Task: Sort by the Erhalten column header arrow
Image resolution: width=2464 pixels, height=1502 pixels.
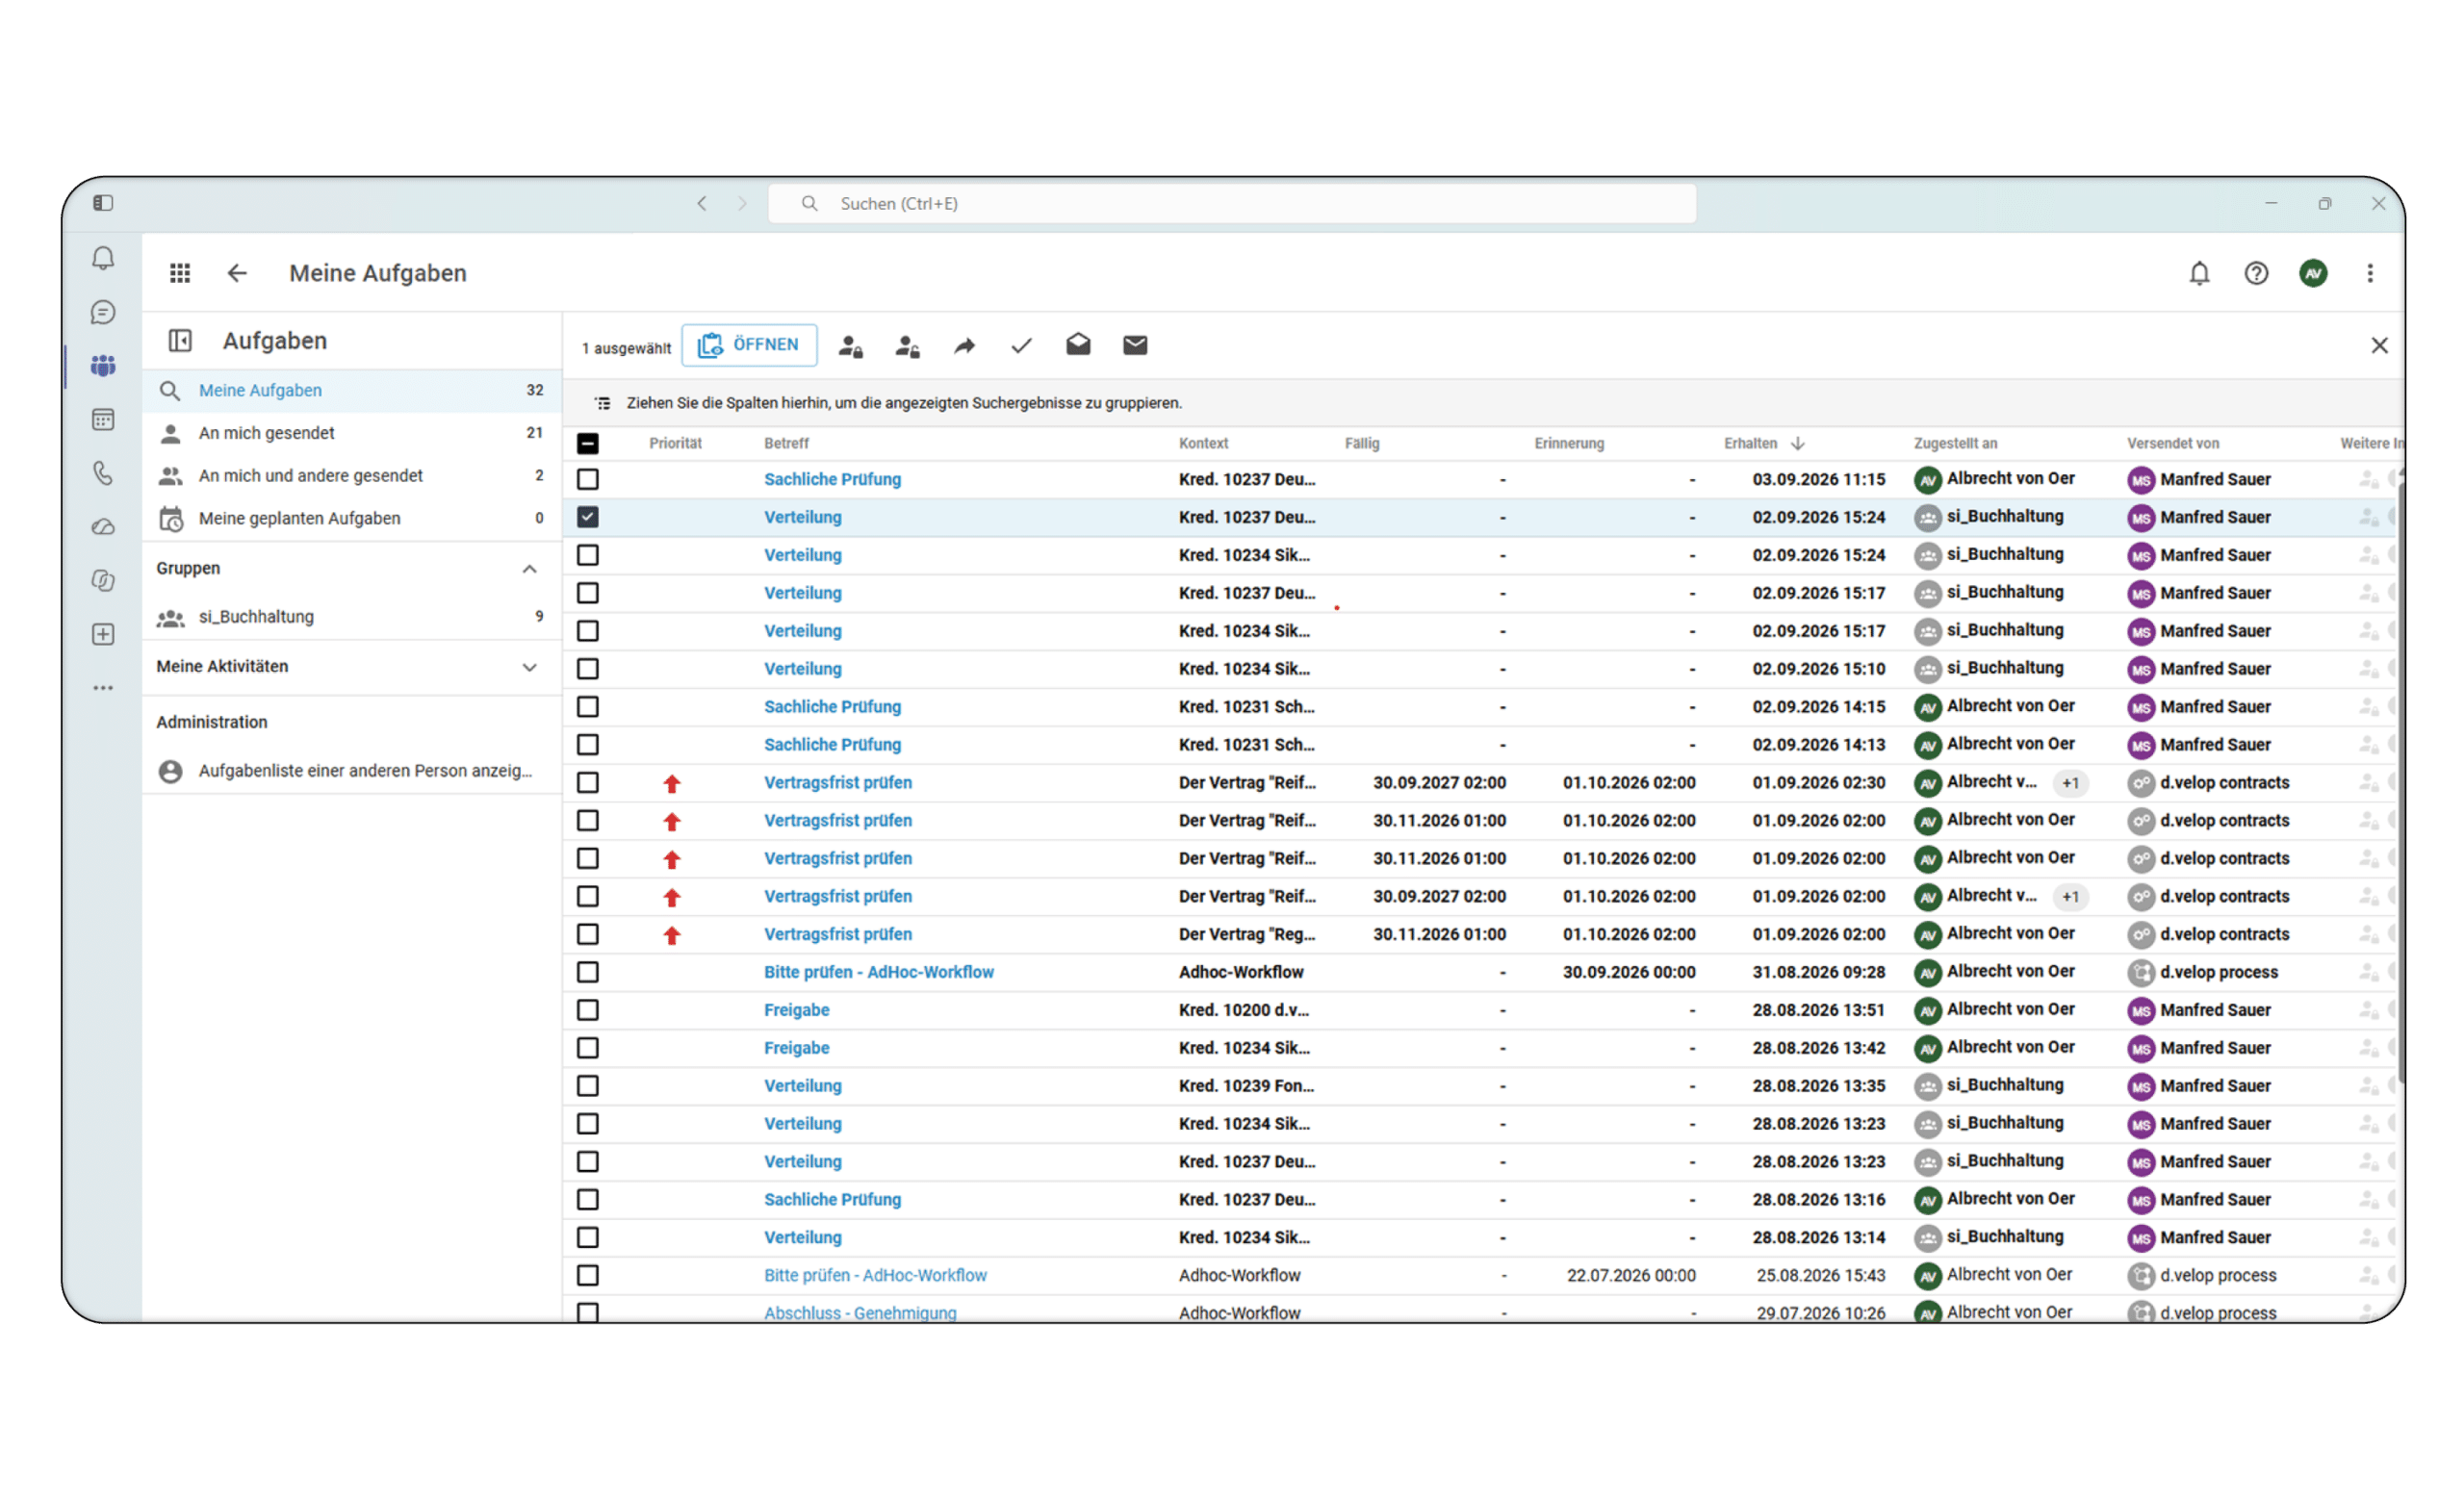Action: tap(1798, 443)
